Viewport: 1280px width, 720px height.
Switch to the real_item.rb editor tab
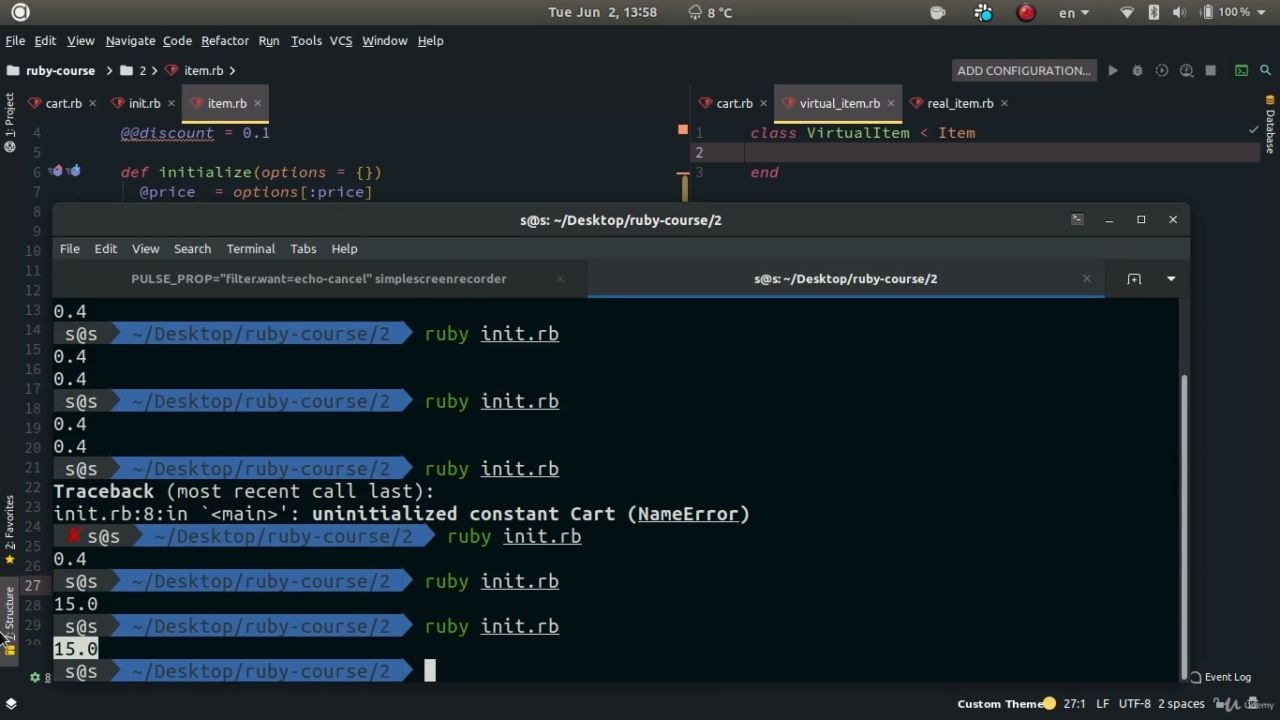click(960, 103)
